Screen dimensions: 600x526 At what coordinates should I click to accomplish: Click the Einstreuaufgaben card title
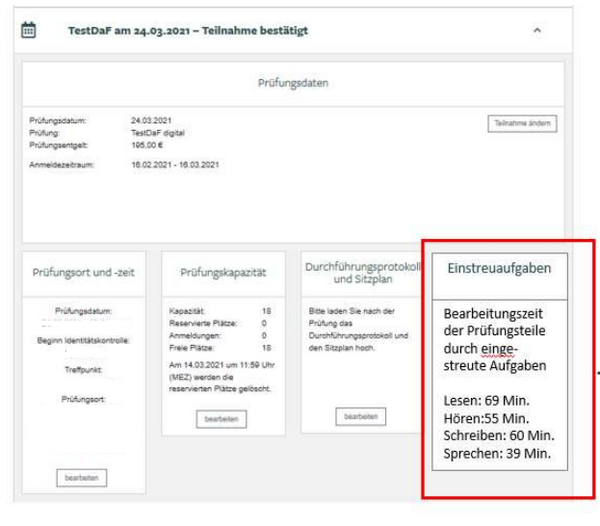(x=499, y=268)
